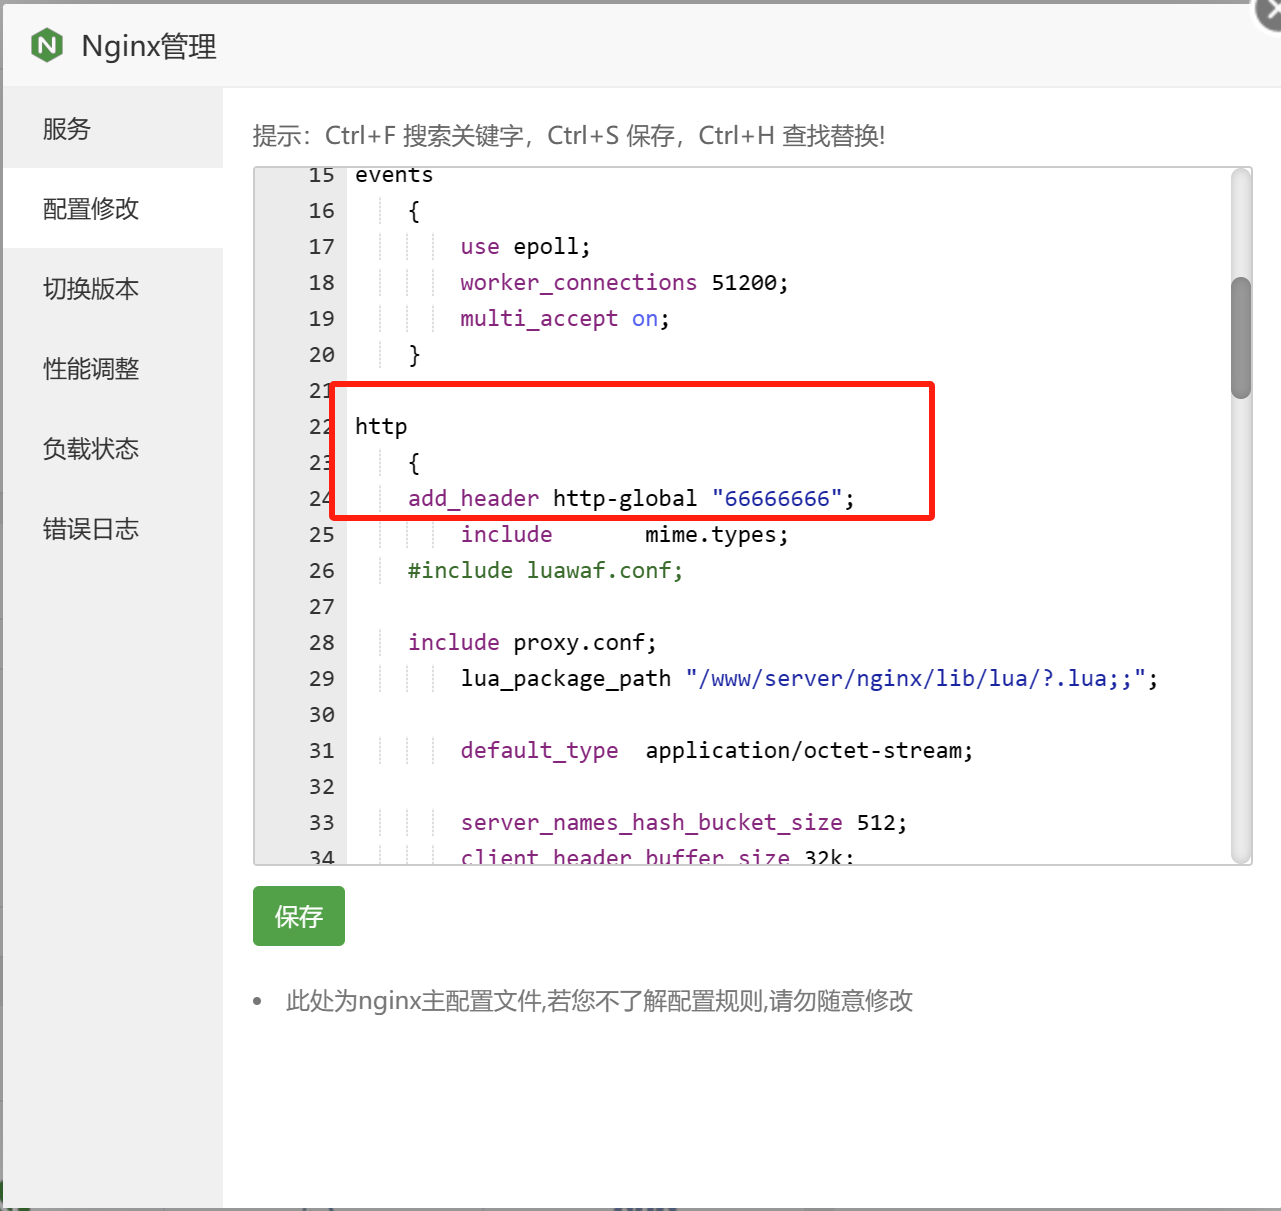Click the string "66666666"
Screen dimensions: 1281x1211
point(777,499)
